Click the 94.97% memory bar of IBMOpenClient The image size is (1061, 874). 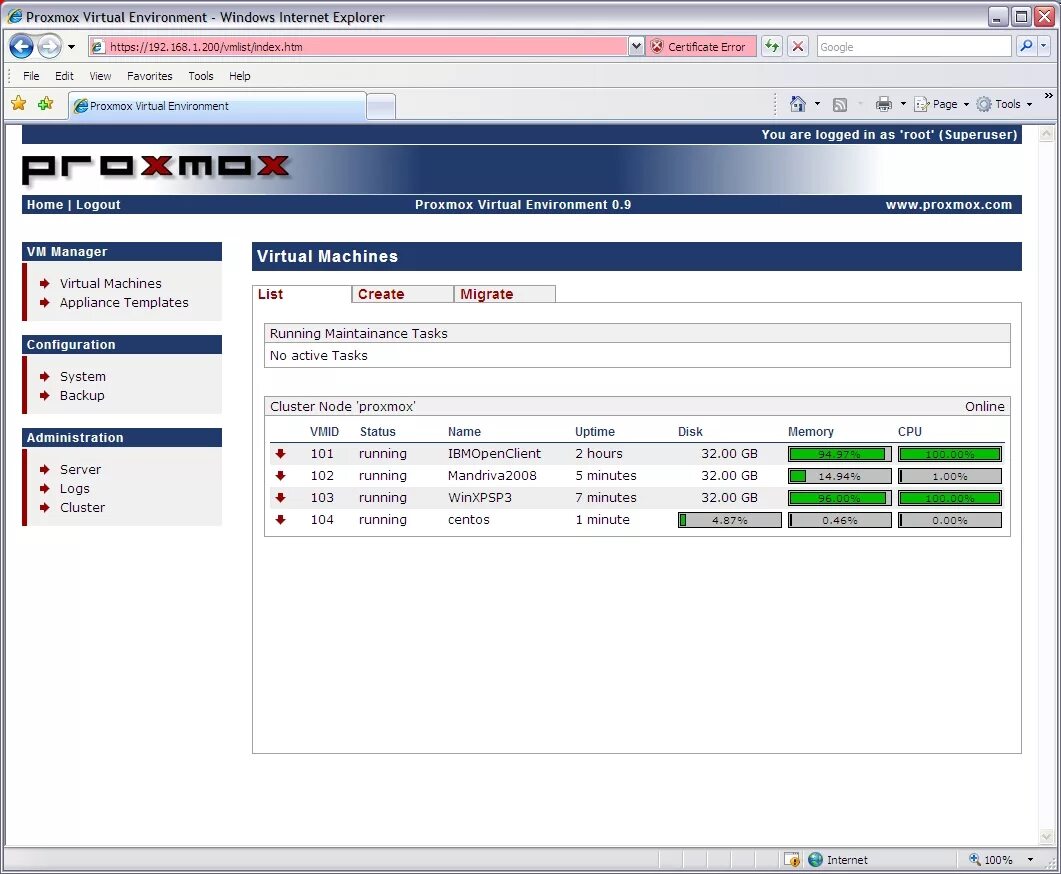point(840,454)
